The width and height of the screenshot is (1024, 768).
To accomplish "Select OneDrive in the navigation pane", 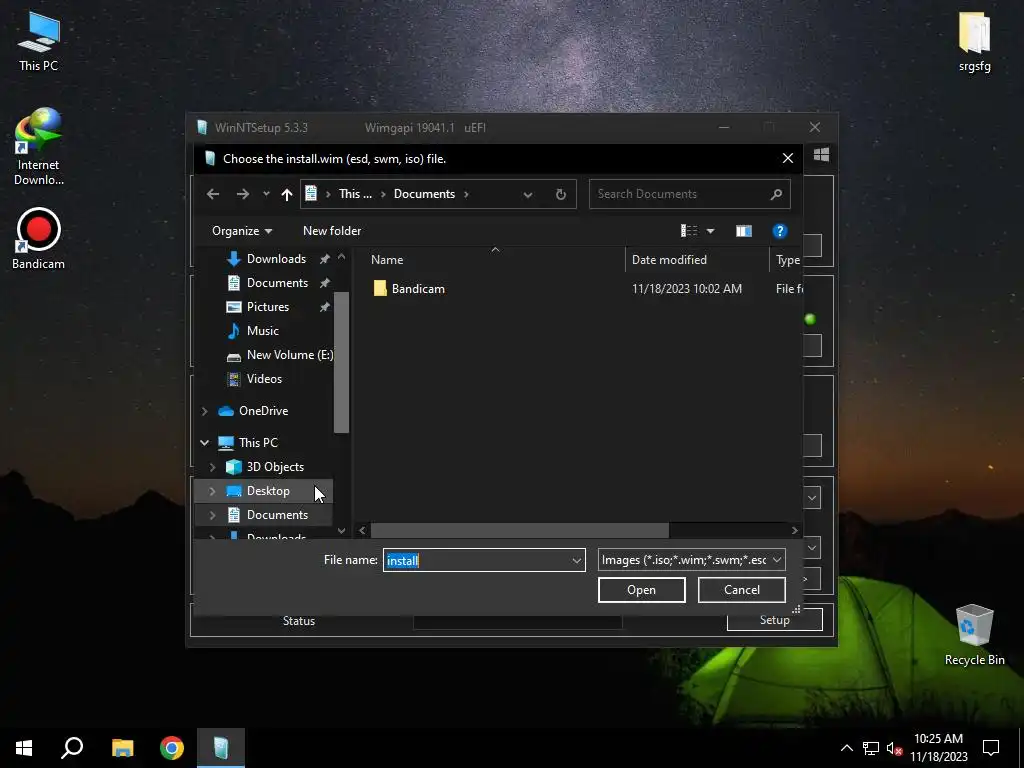I will (263, 411).
